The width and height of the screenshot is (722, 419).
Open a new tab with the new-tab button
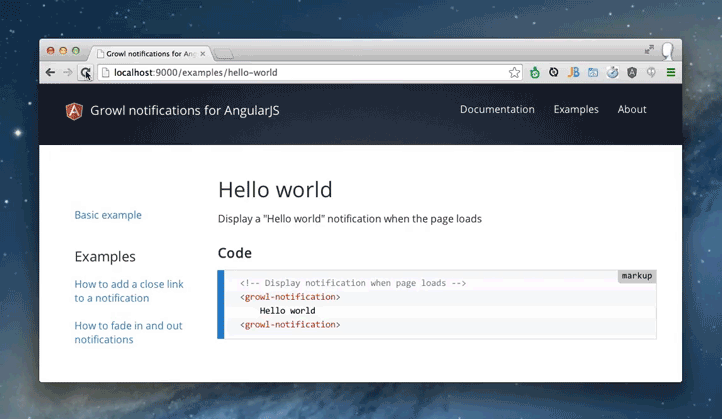point(224,54)
